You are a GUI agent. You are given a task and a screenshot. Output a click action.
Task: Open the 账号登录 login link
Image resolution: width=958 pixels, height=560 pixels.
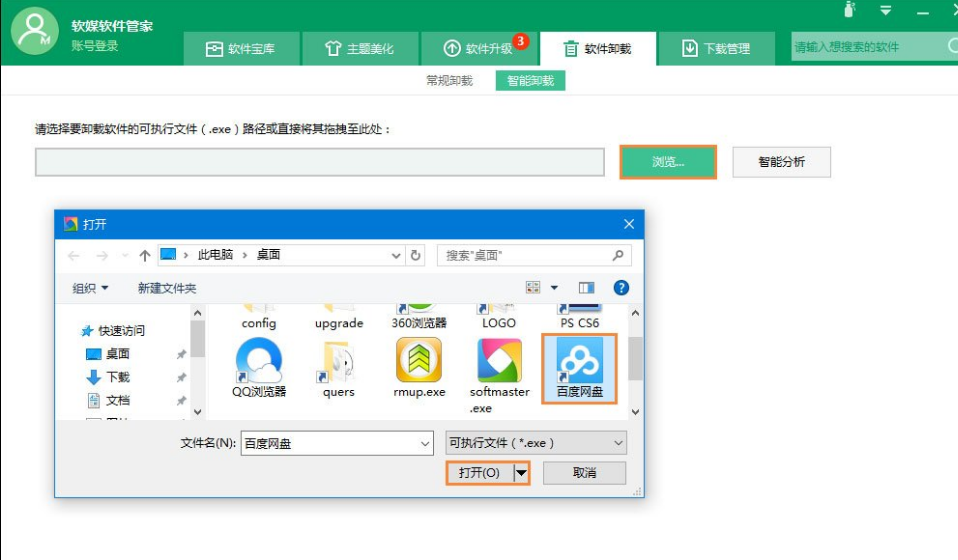(95, 46)
